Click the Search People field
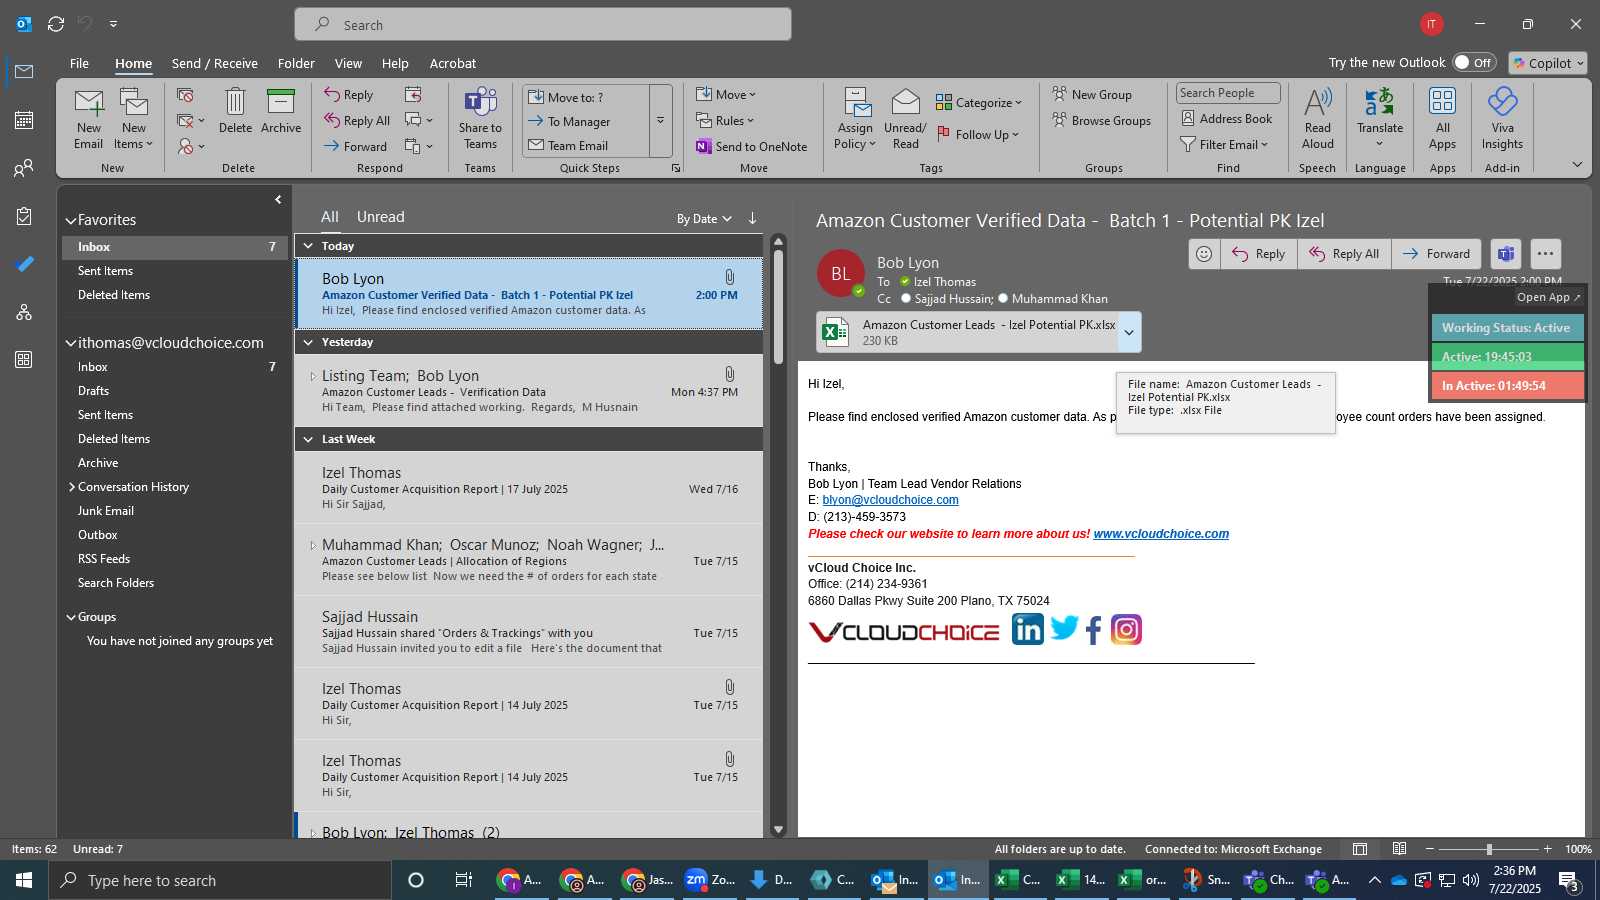 pyautogui.click(x=1228, y=93)
